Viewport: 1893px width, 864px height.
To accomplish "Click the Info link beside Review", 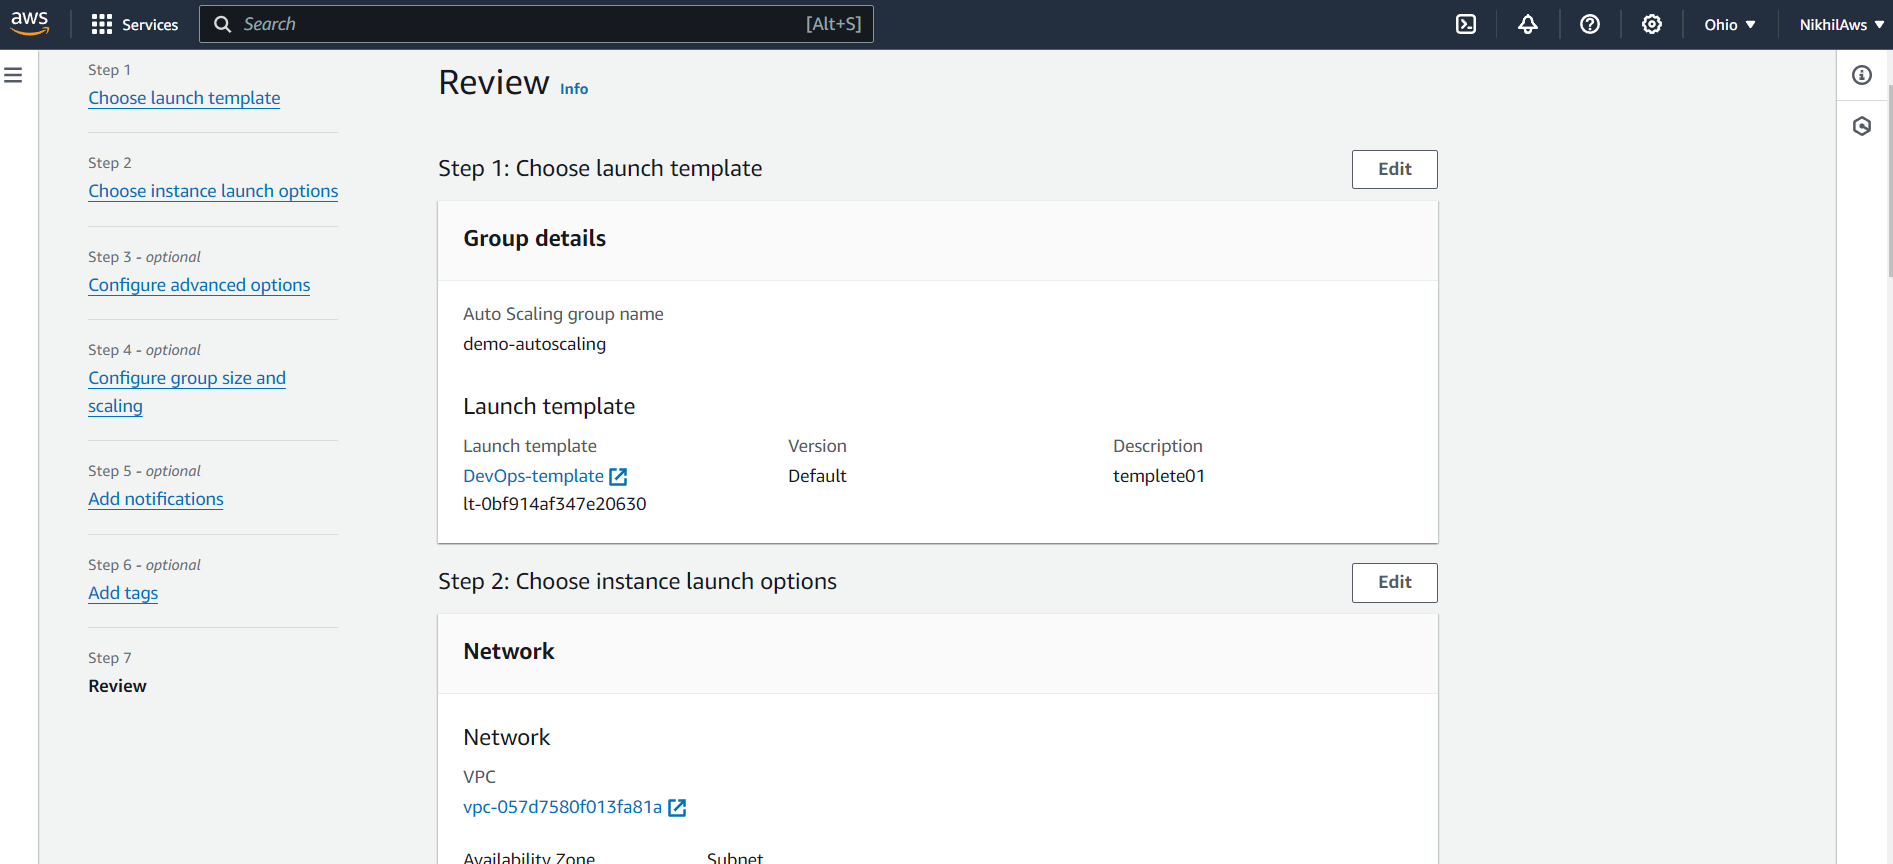I will [574, 89].
